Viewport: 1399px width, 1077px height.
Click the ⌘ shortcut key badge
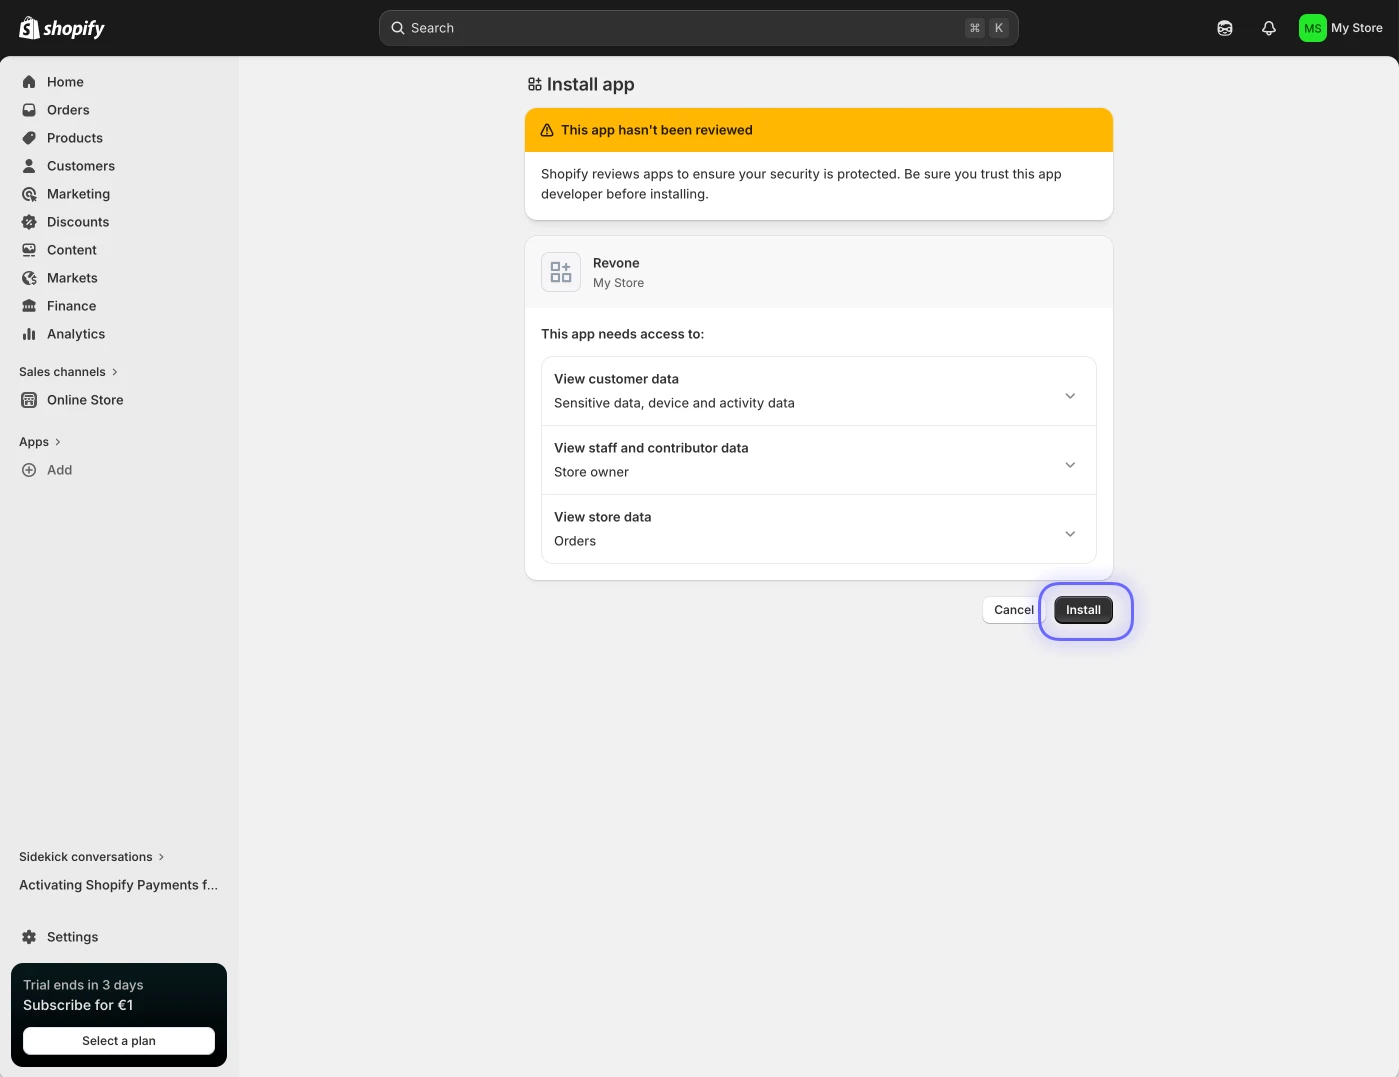pyautogui.click(x=975, y=28)
